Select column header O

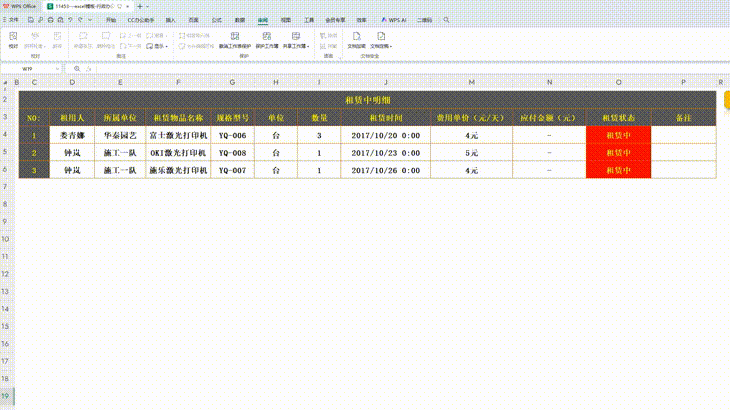click(618, 82)
